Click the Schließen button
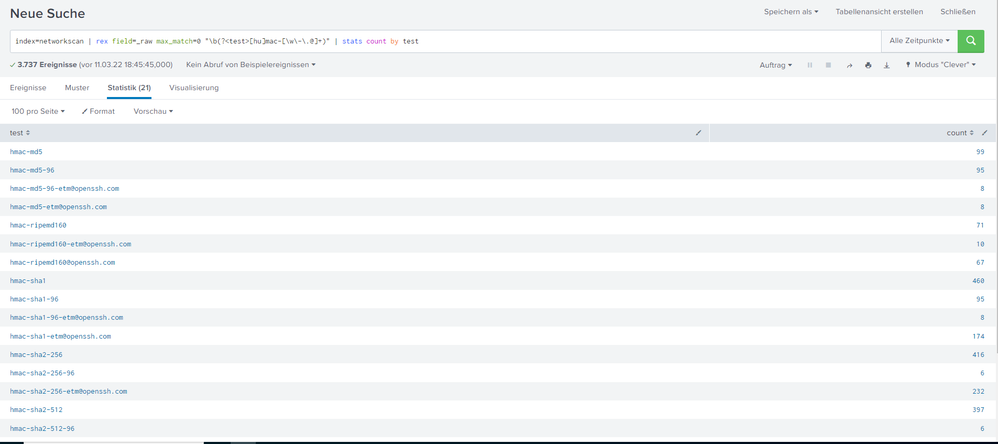 (x=958, y=12)
